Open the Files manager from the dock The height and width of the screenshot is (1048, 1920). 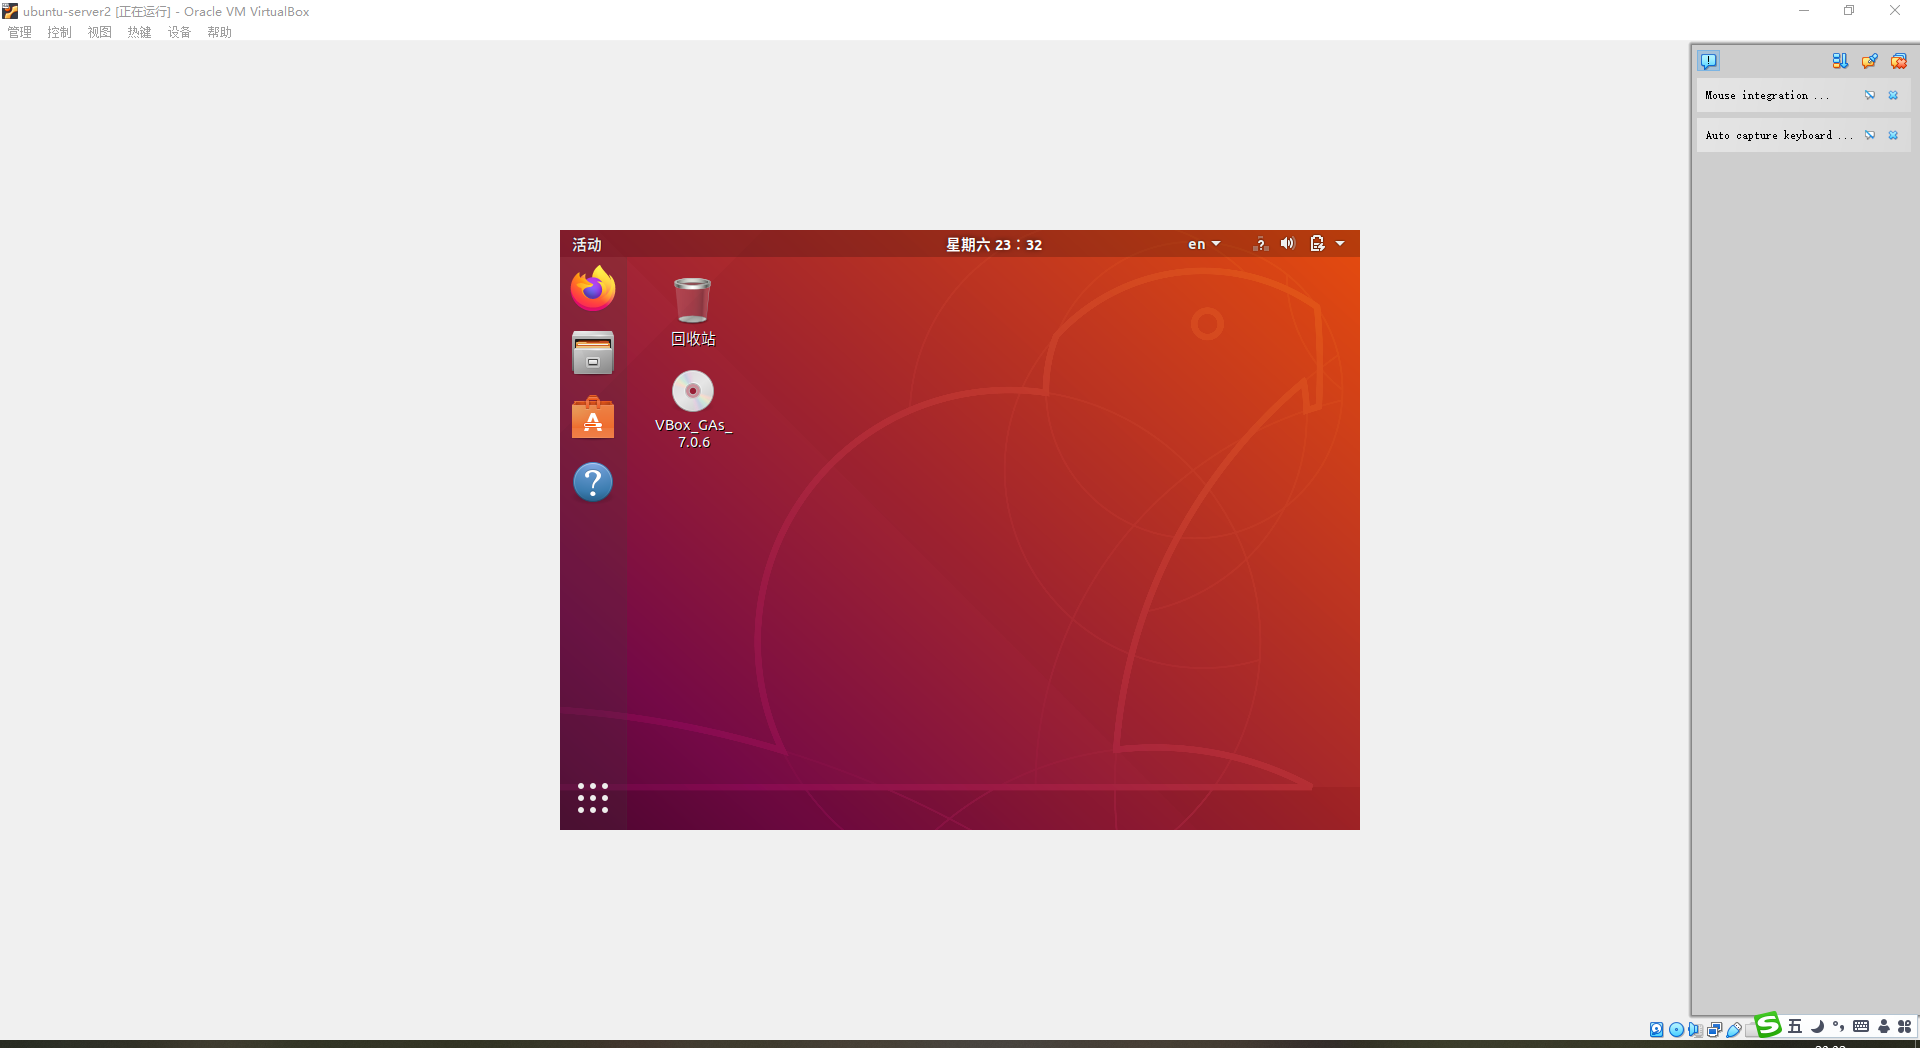pos(593,353)
